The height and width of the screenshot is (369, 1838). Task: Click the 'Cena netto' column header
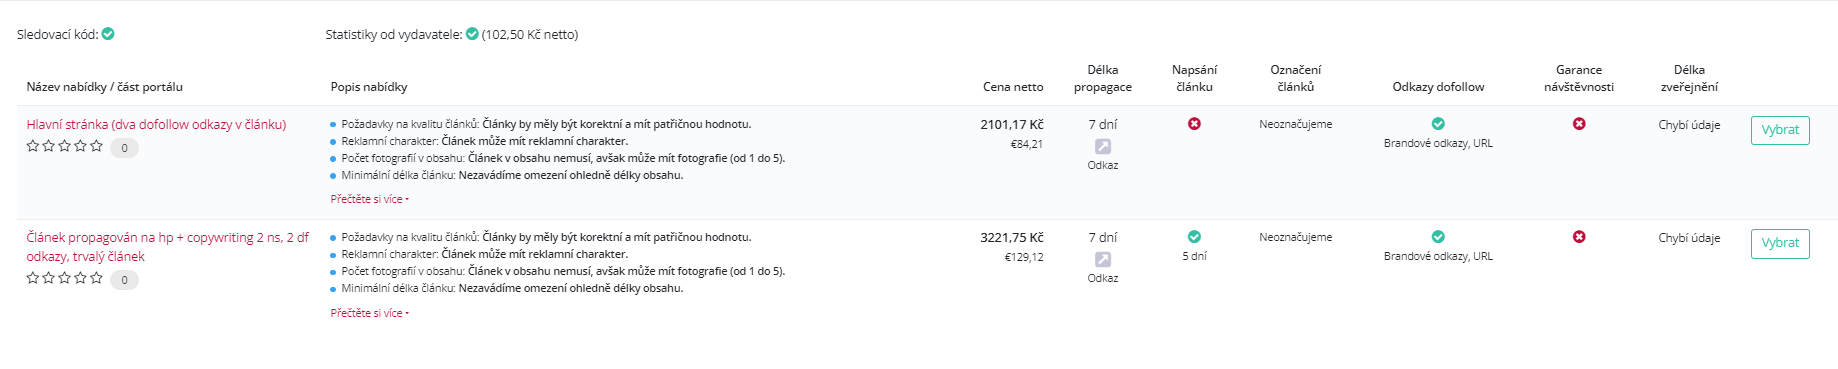click(x=1013, y=87)
